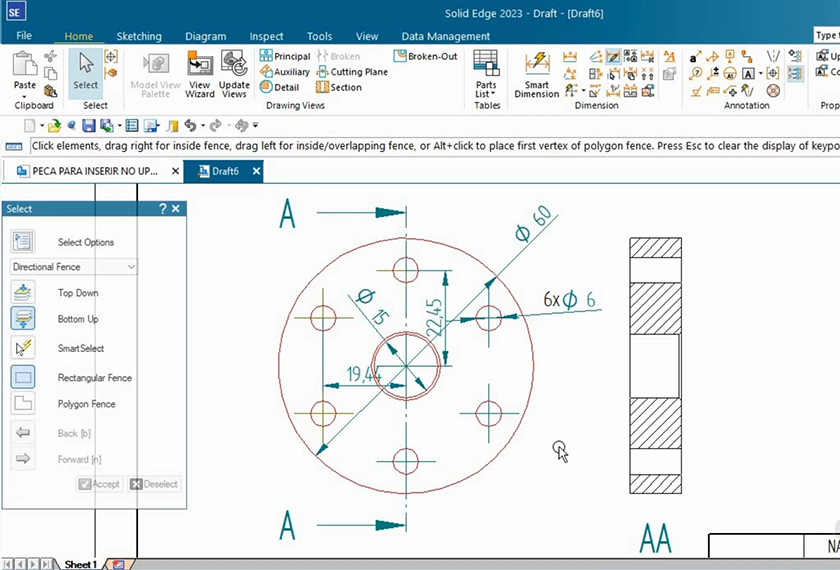
Task: Open Select Options in Select panel
Action: (x=23, y=242)
